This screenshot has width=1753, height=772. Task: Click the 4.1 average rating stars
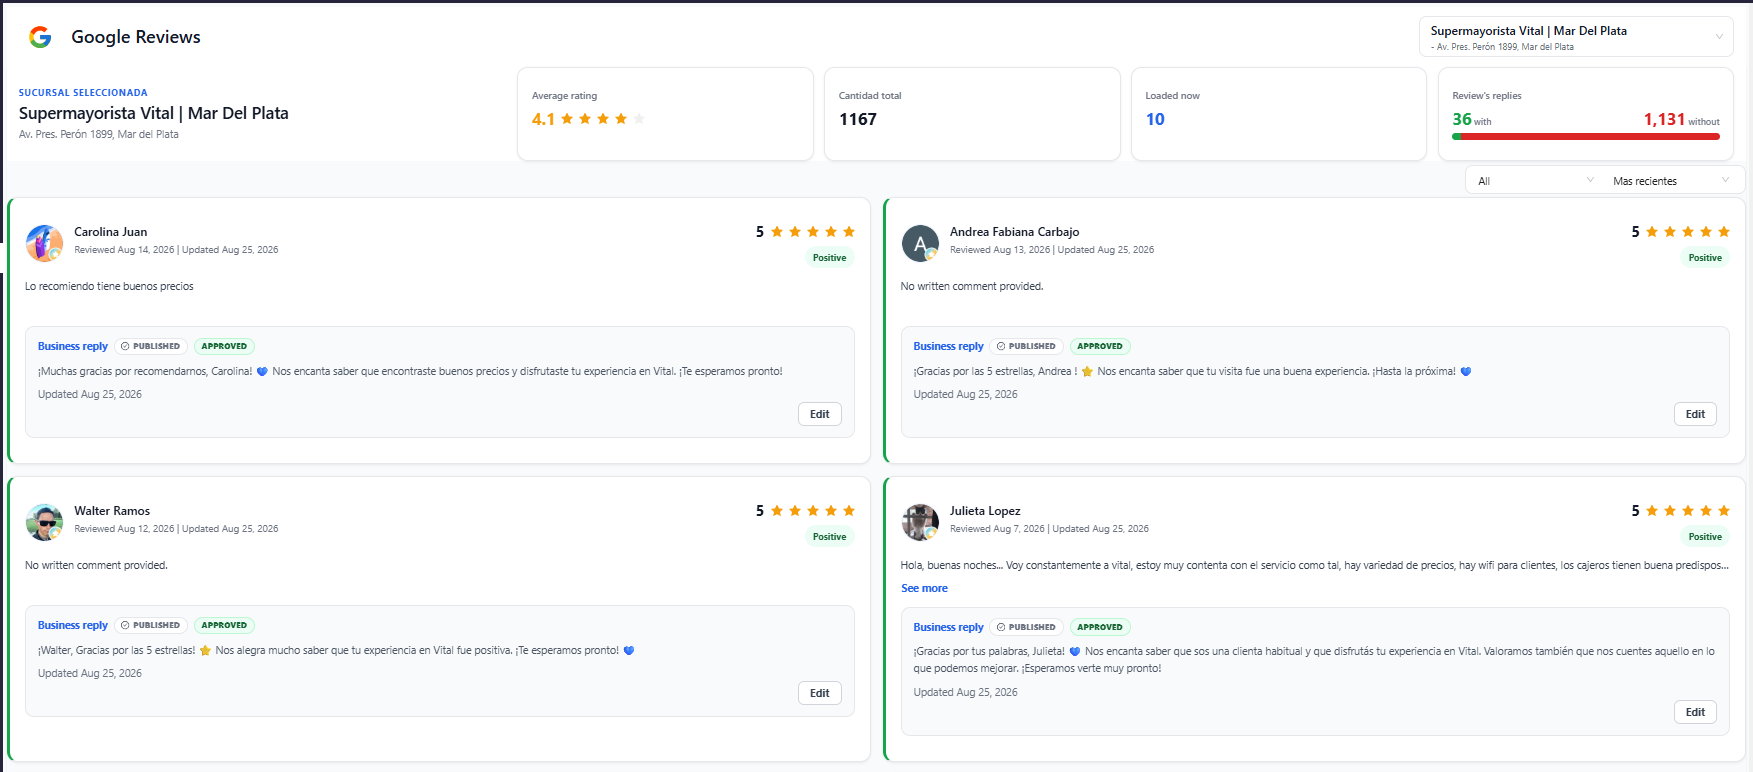[x=603, y=119]
